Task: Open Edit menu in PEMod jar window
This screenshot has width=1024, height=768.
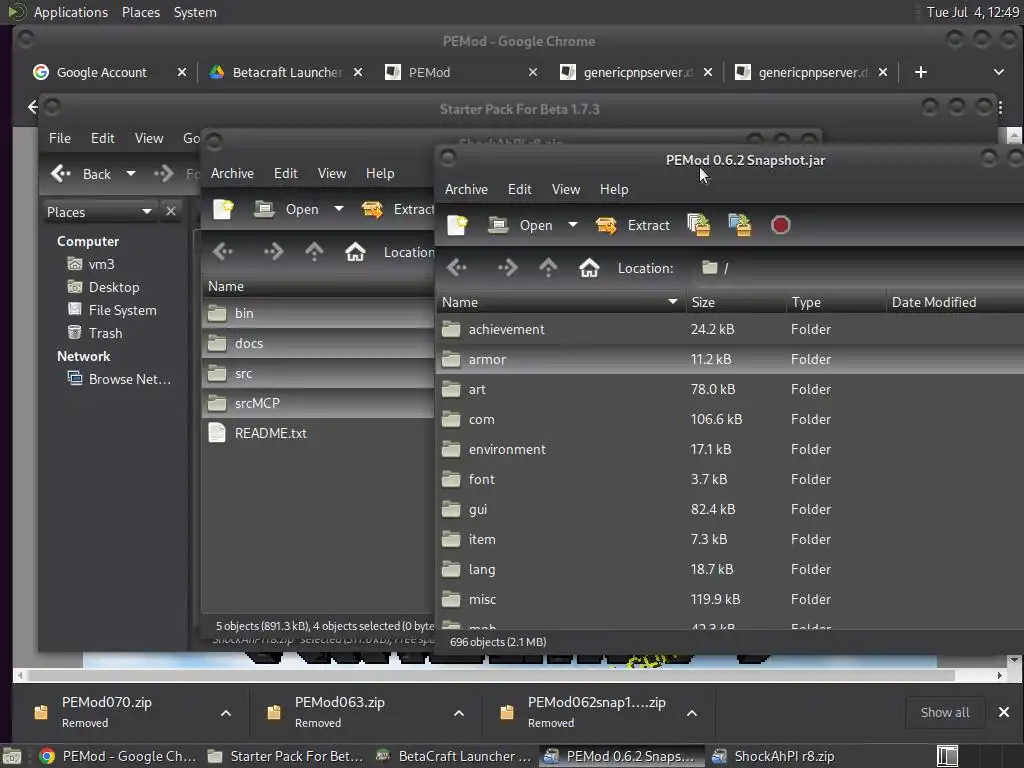Action: (x=520, y=189)
